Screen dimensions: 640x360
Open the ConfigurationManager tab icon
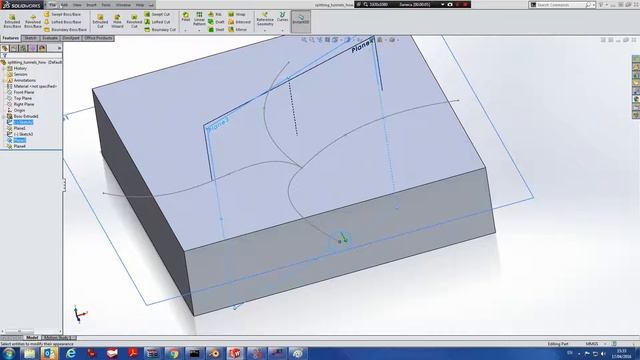[24, 48]
